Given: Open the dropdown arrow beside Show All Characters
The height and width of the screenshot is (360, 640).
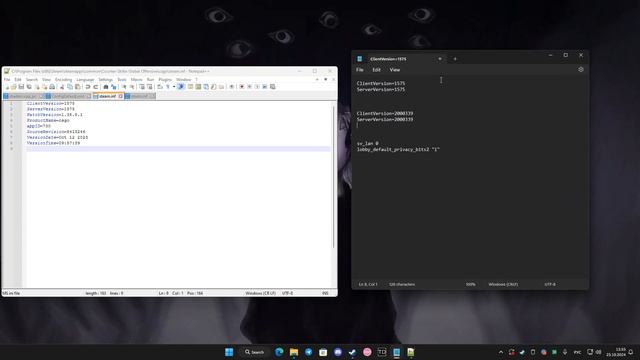Looking at the screenshot, I should point(174,87).
